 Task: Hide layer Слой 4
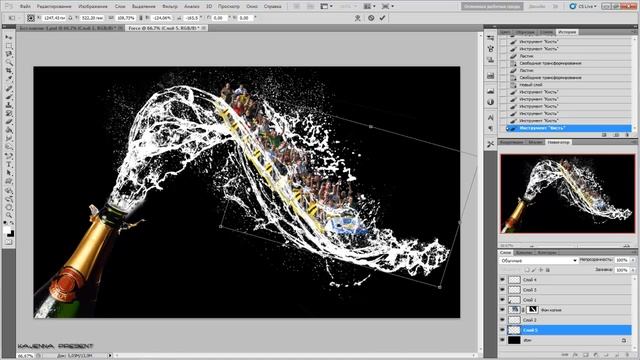click(x=502, y=280)
